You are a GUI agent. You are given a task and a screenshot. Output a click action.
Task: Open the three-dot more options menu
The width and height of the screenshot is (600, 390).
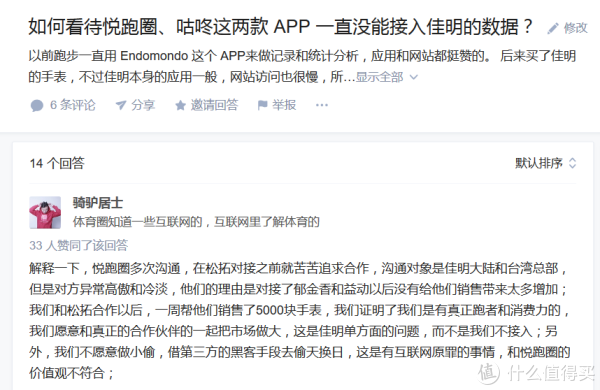coord(322,105)
